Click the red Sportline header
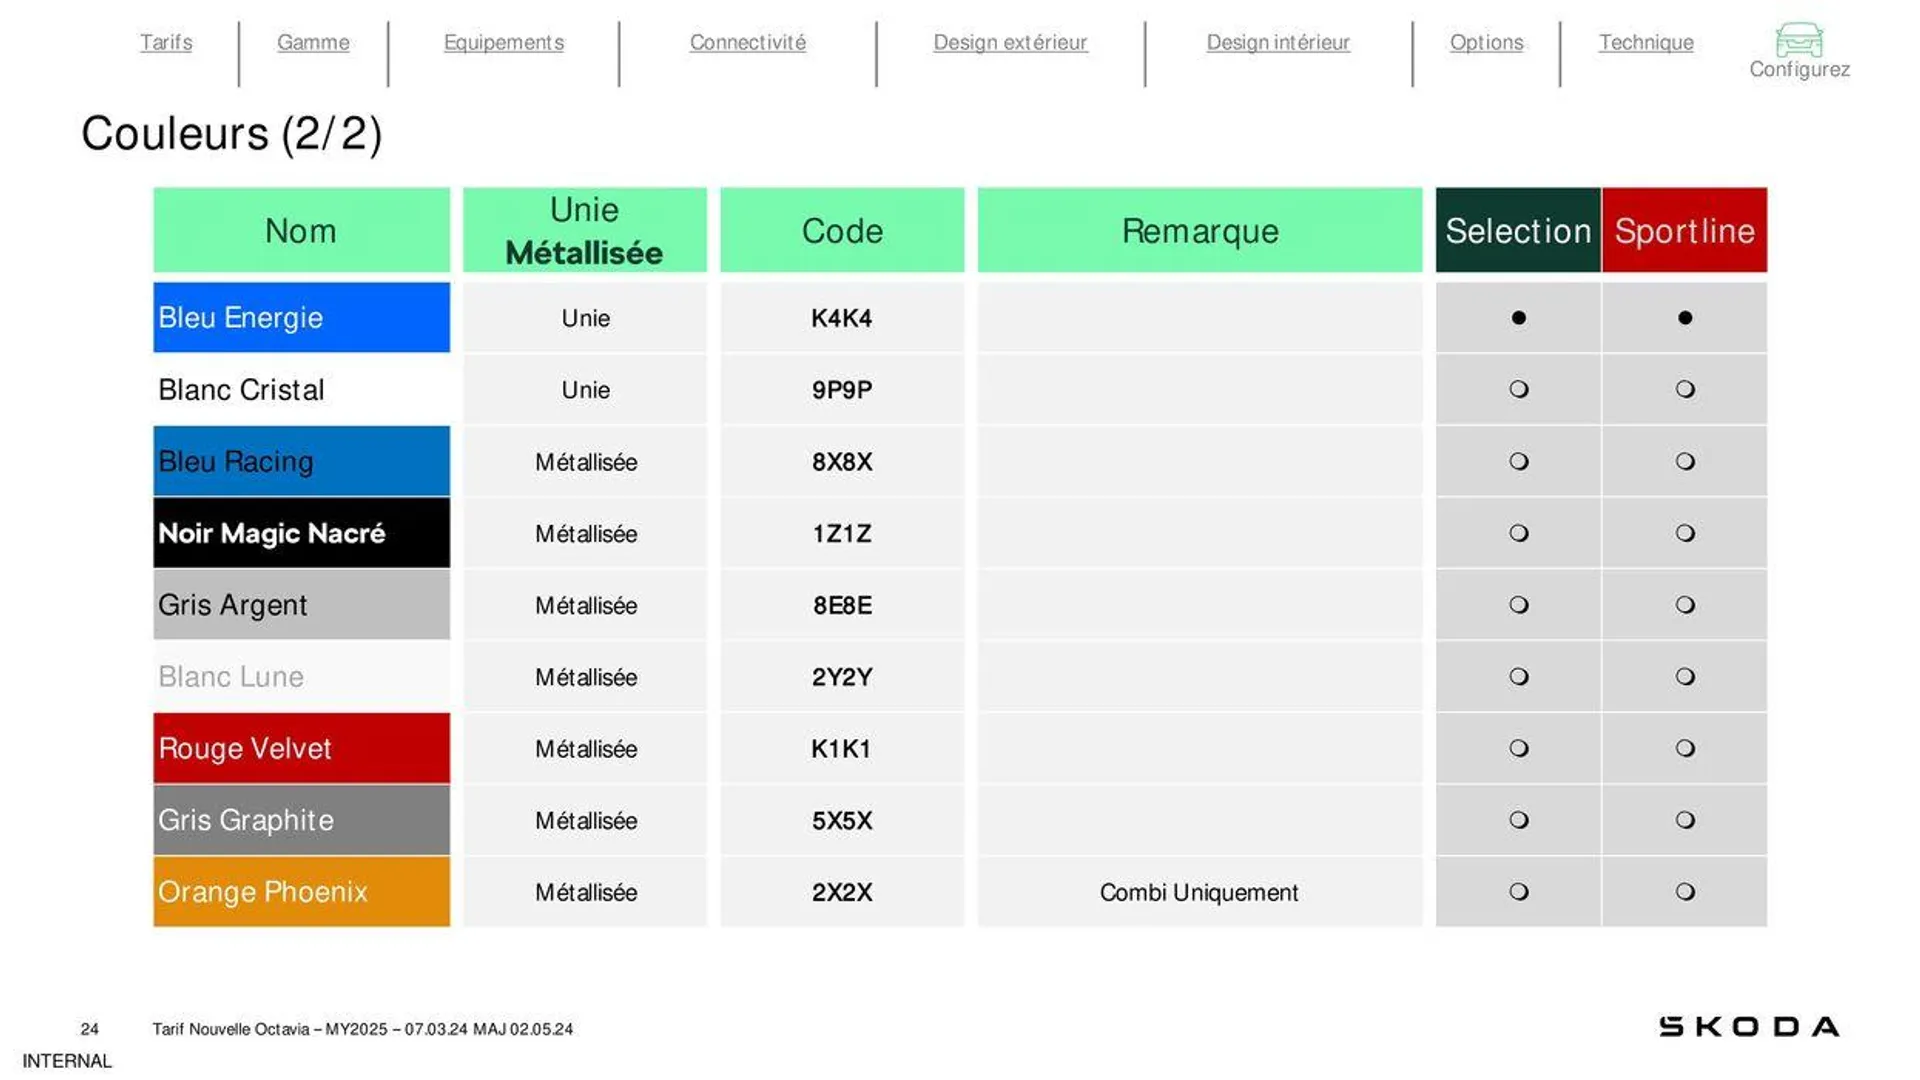The image size is (1920, 1080). pyautogui.click(x=1685, y=230)
